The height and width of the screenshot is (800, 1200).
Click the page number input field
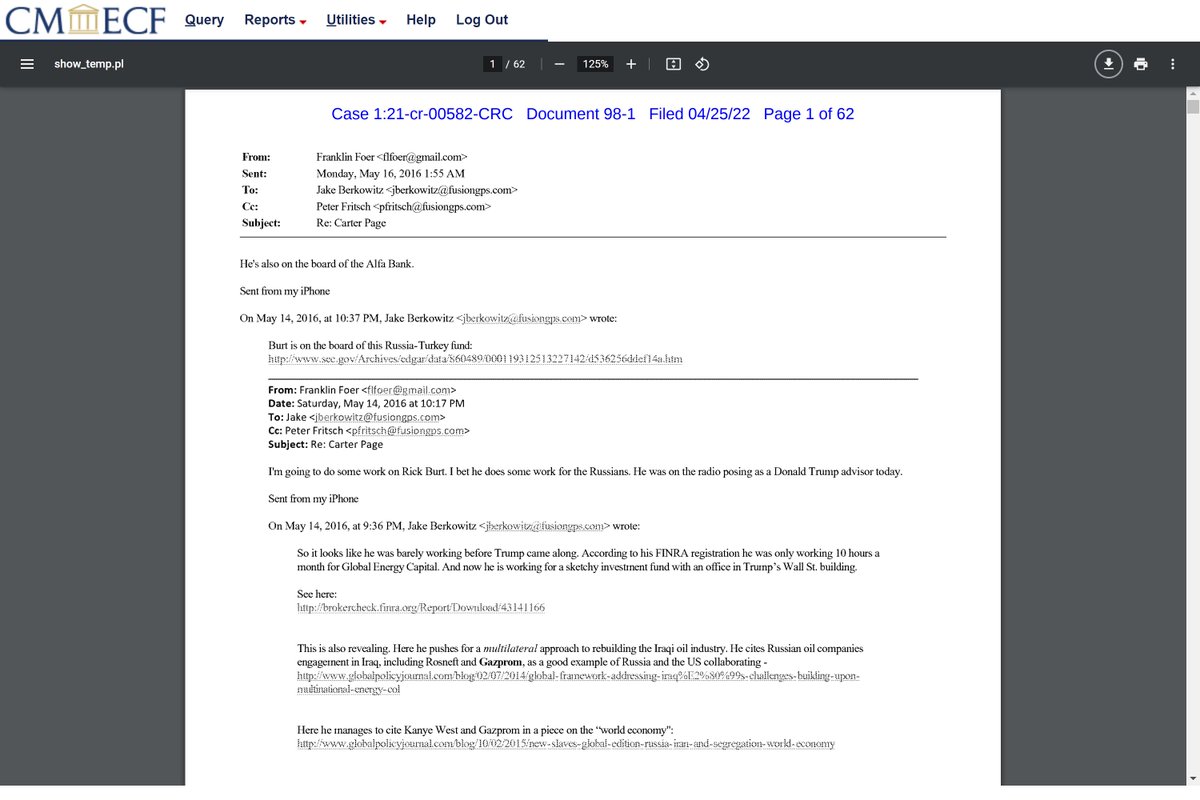click(x=492, y=64)
